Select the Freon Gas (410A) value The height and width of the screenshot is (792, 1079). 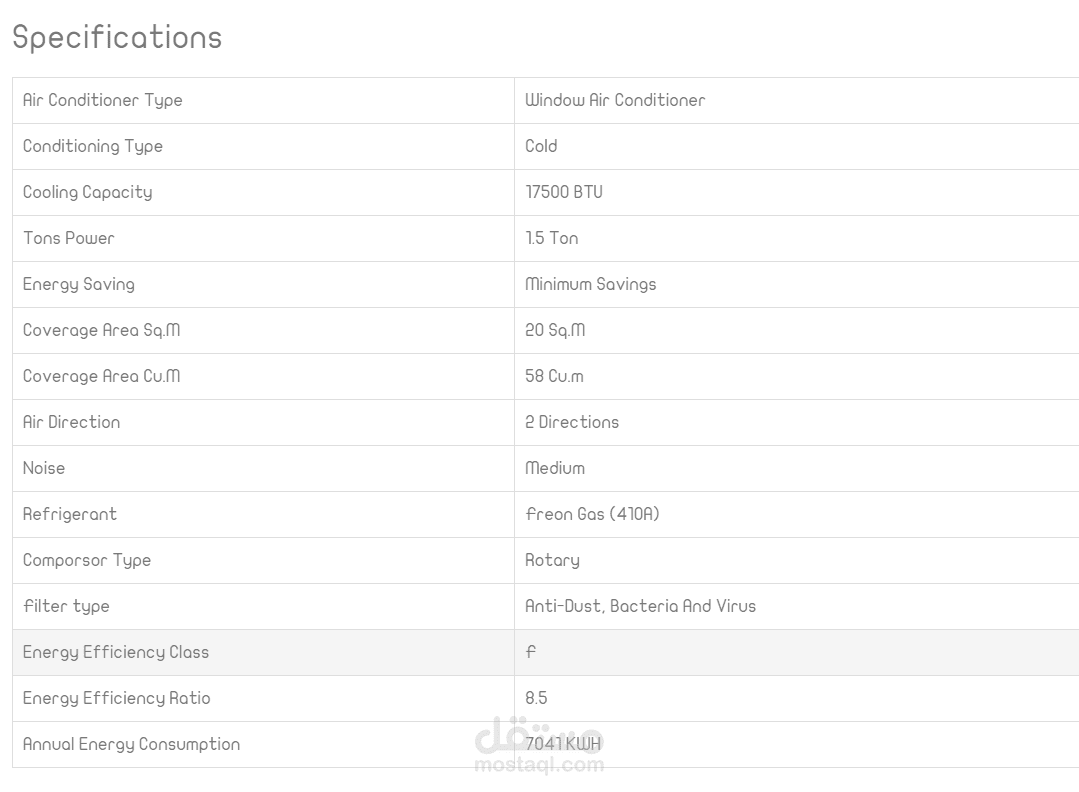592,514
